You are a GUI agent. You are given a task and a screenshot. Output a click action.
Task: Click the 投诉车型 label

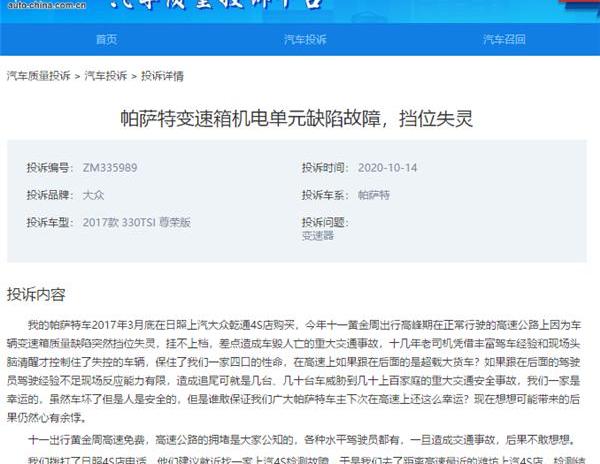coord(48,222)
